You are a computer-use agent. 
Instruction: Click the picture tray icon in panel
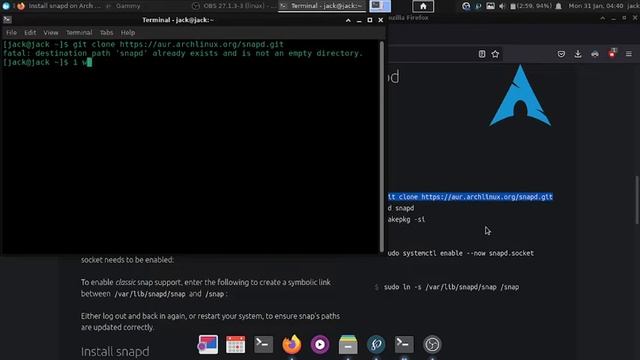pyautogui.click(x=490, y=6)
